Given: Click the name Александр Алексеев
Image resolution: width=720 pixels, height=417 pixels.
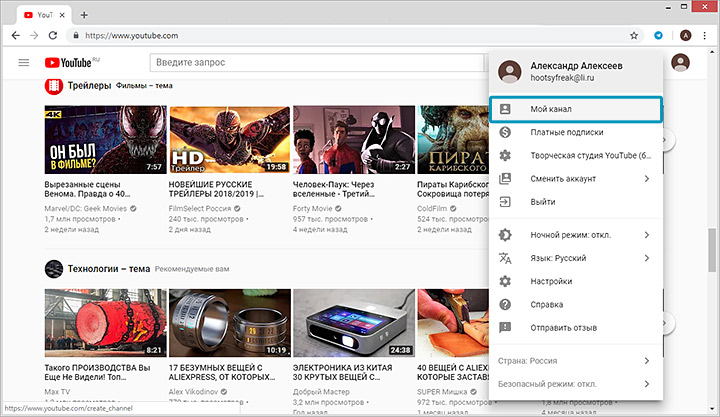Looking at the screenshot, I should coord(576,66).
